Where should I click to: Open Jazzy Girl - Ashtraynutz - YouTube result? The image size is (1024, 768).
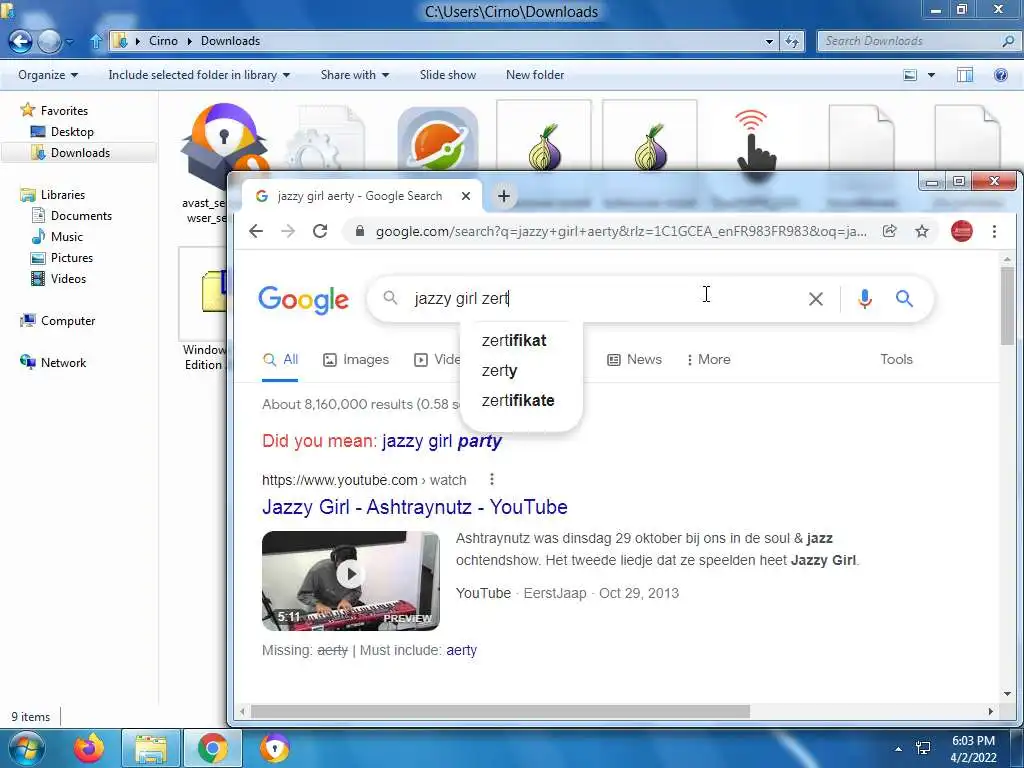coord(415,507)
